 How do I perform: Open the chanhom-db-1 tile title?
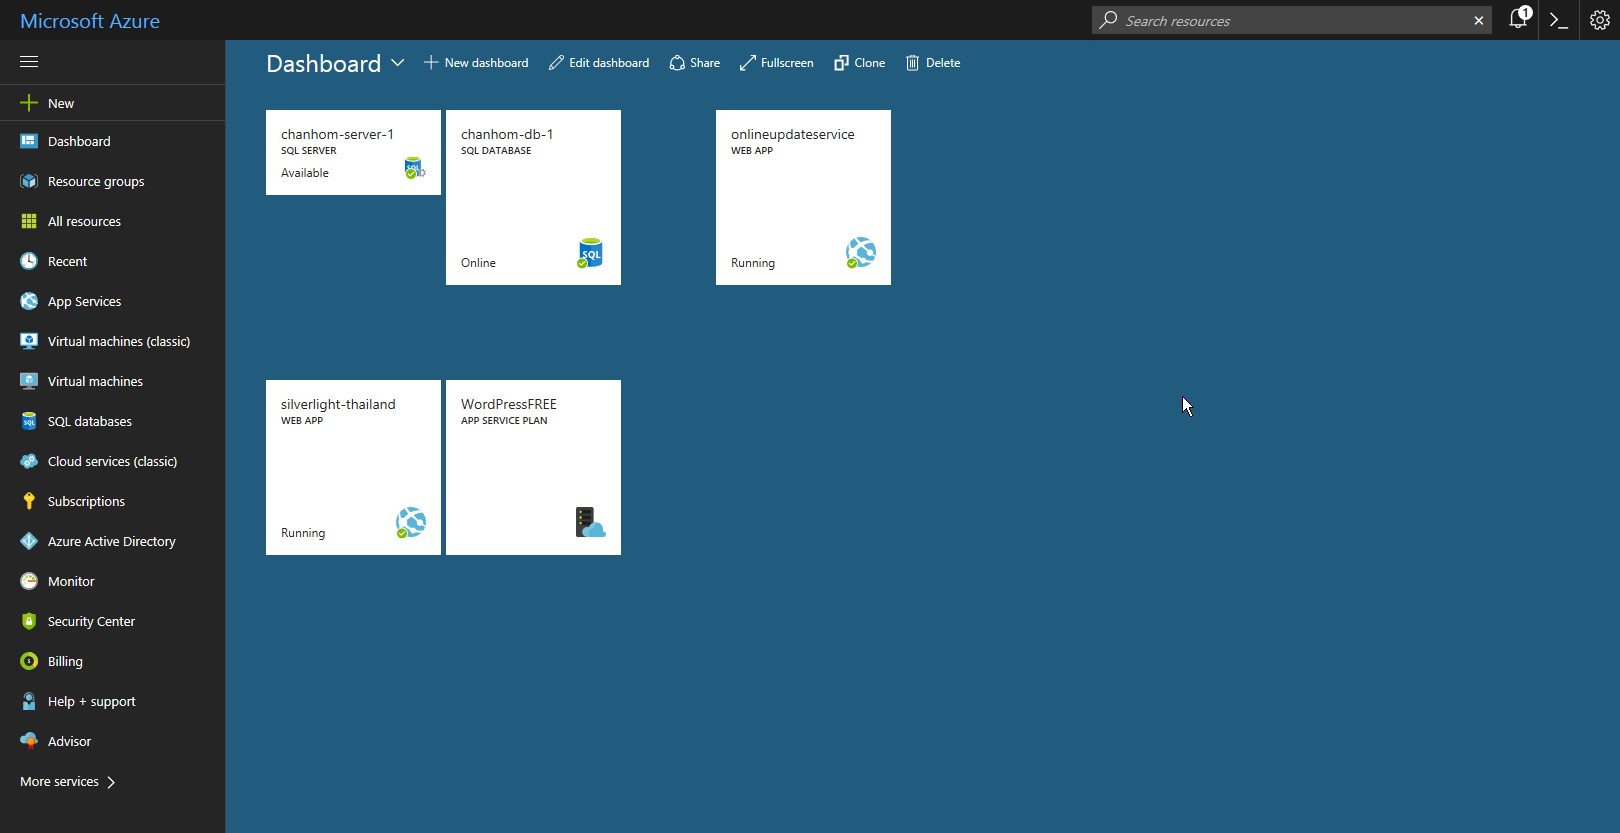point(507,134)
